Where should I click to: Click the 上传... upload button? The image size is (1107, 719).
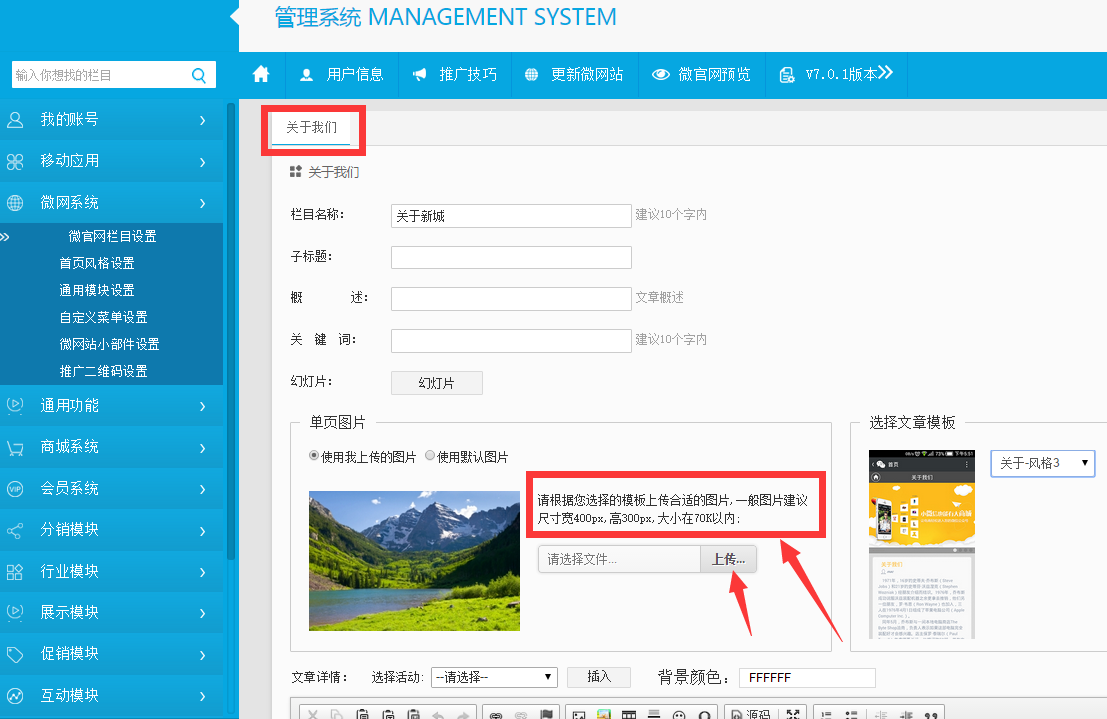tap(728, 559)
